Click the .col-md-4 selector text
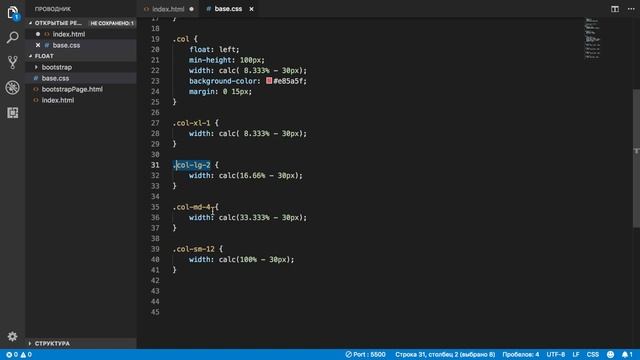The height and width of the screenshot is (360, 640). [191, 207]
